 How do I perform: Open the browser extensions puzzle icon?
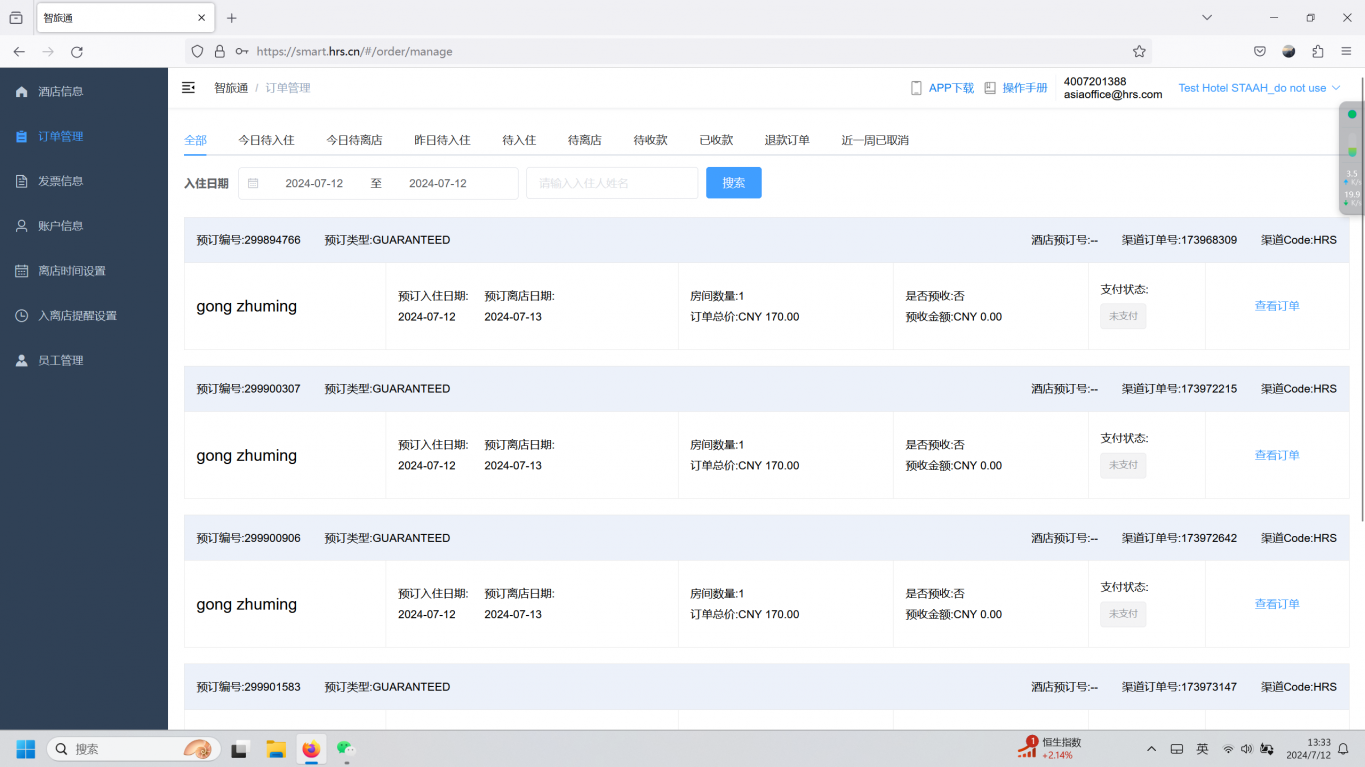tap(1317, 51)
